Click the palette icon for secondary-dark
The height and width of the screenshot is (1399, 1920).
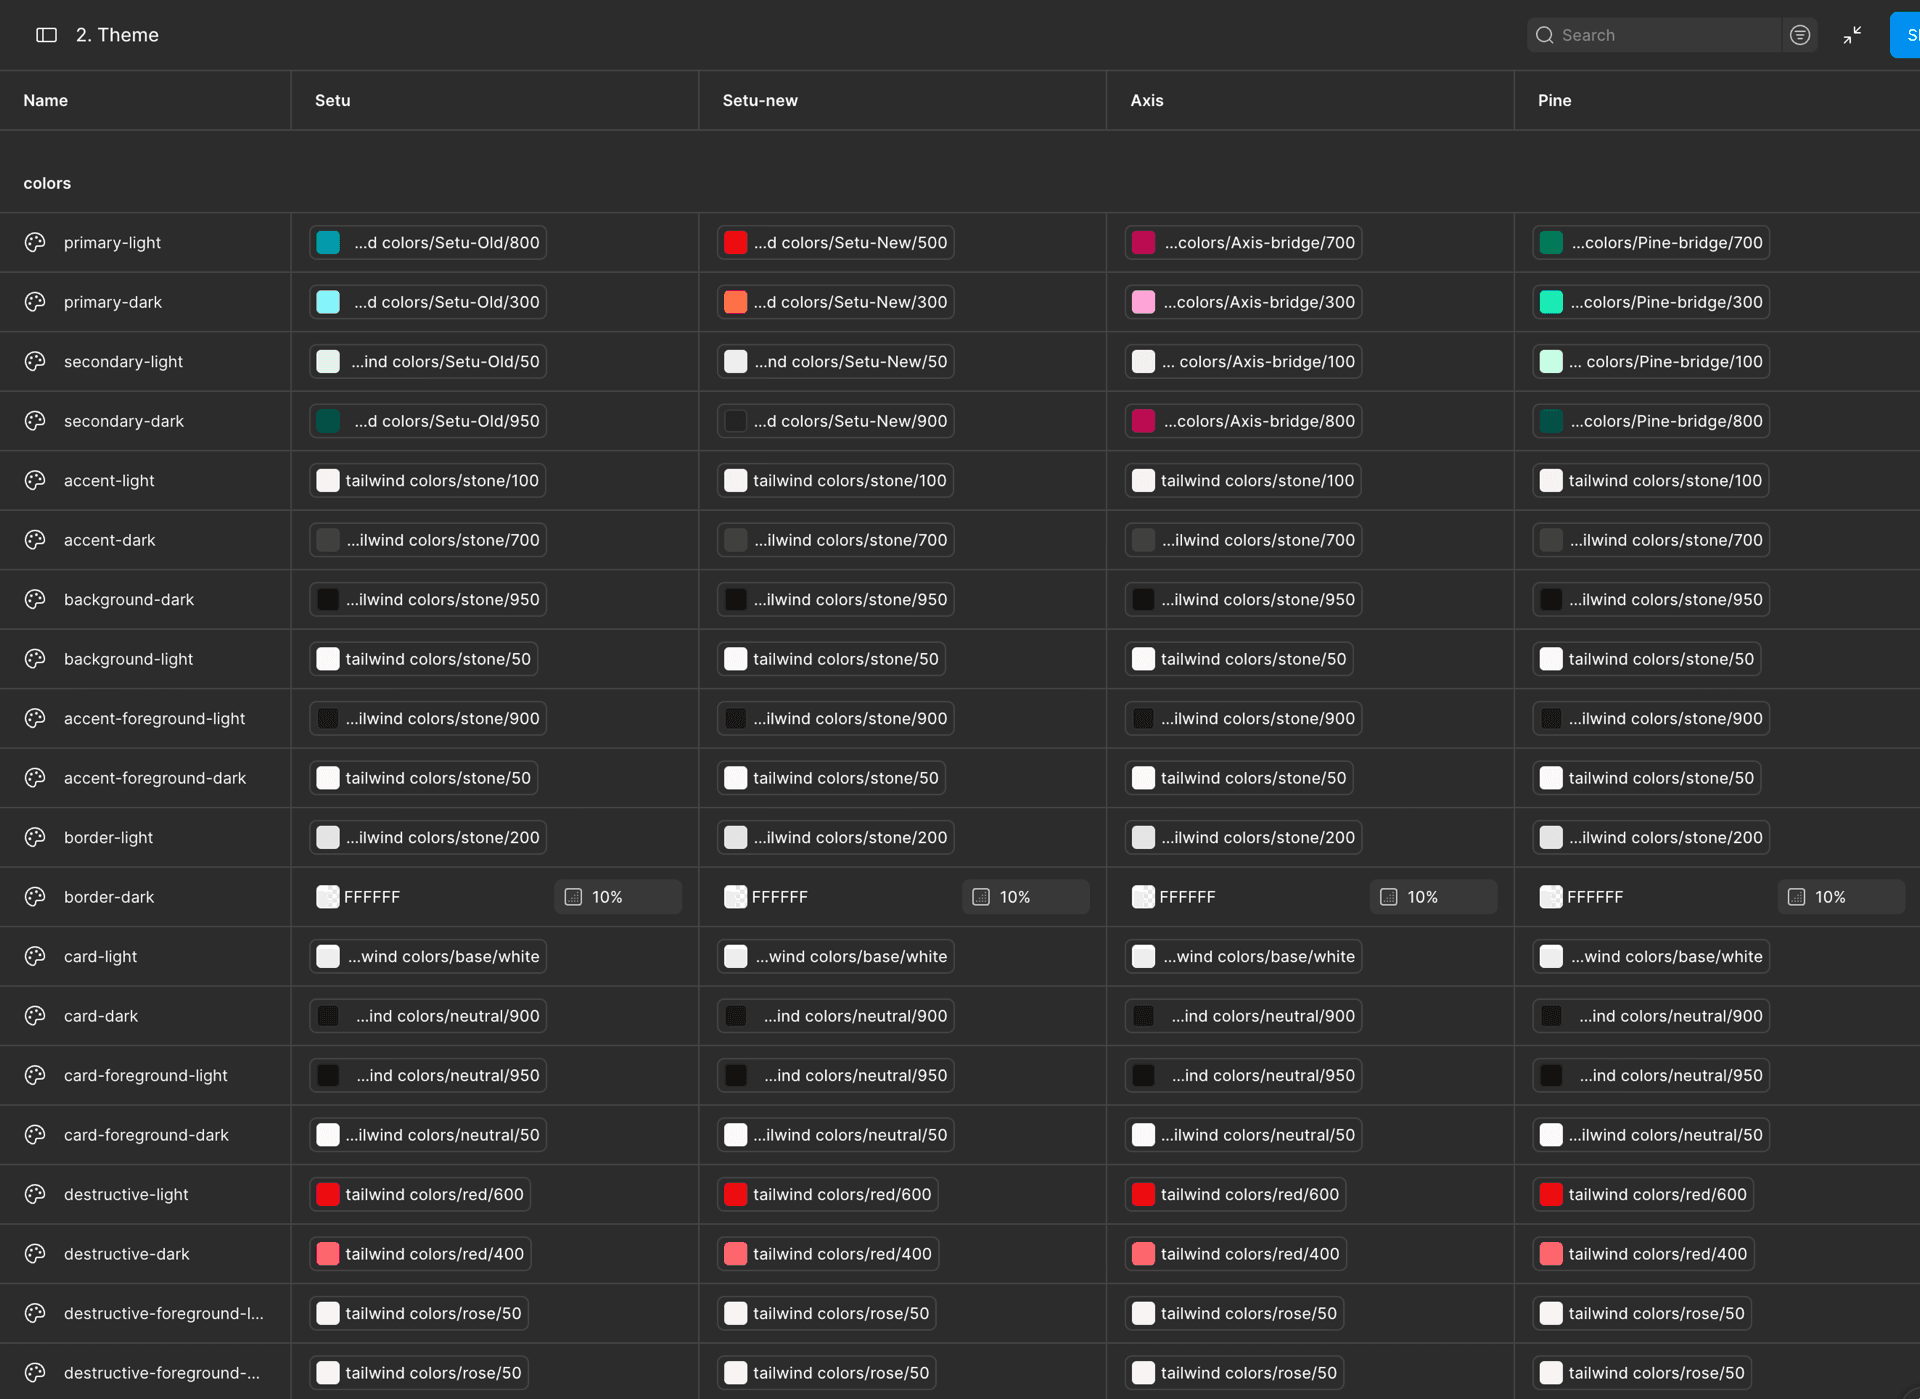pos(35,421)
